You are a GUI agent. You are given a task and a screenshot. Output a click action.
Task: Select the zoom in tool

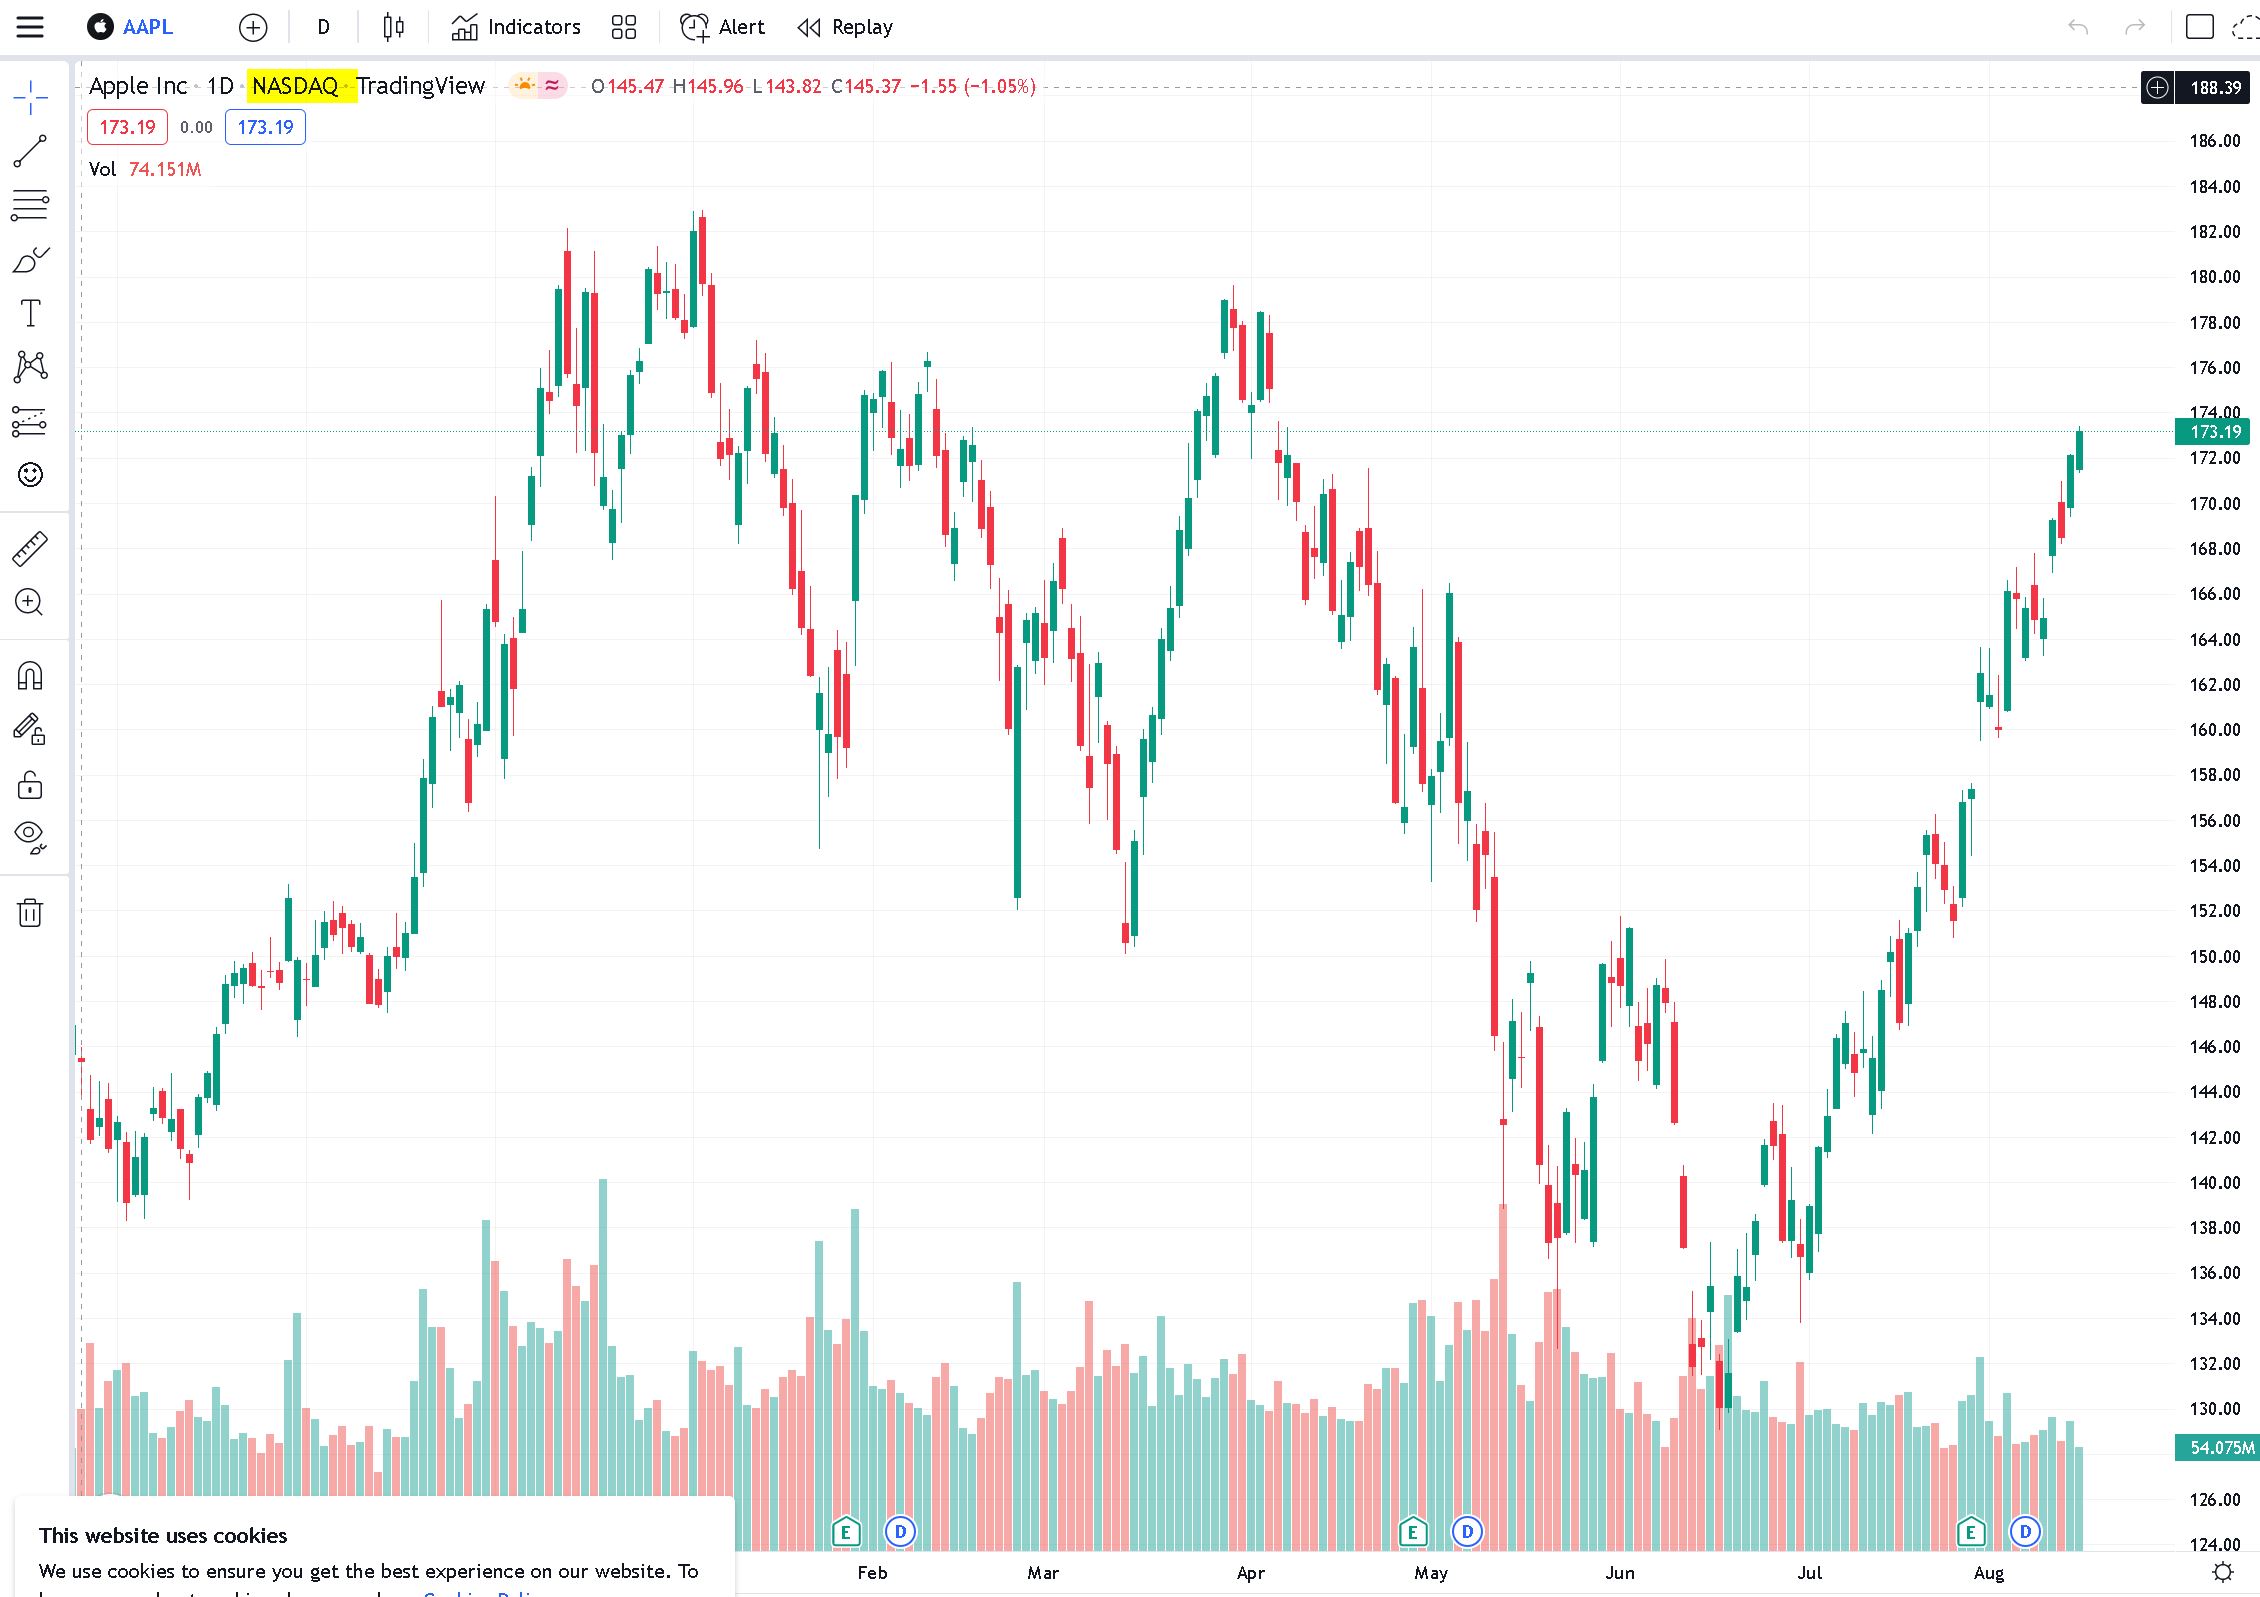(30, 602)
